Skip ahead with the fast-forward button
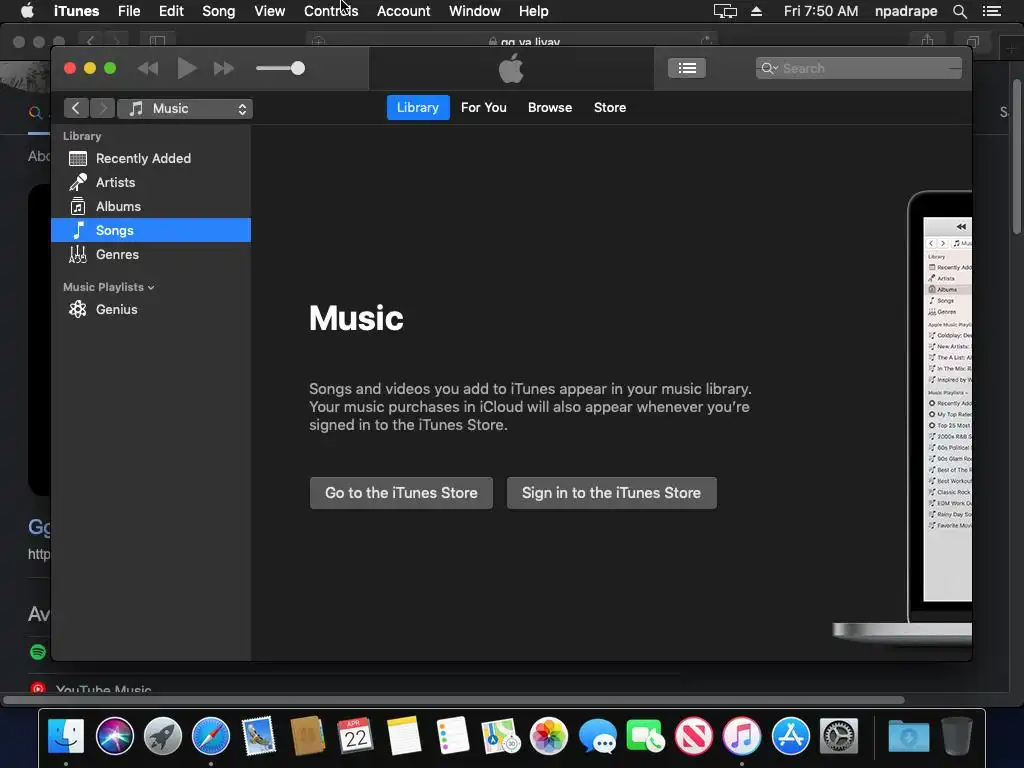 coord(223,68)
